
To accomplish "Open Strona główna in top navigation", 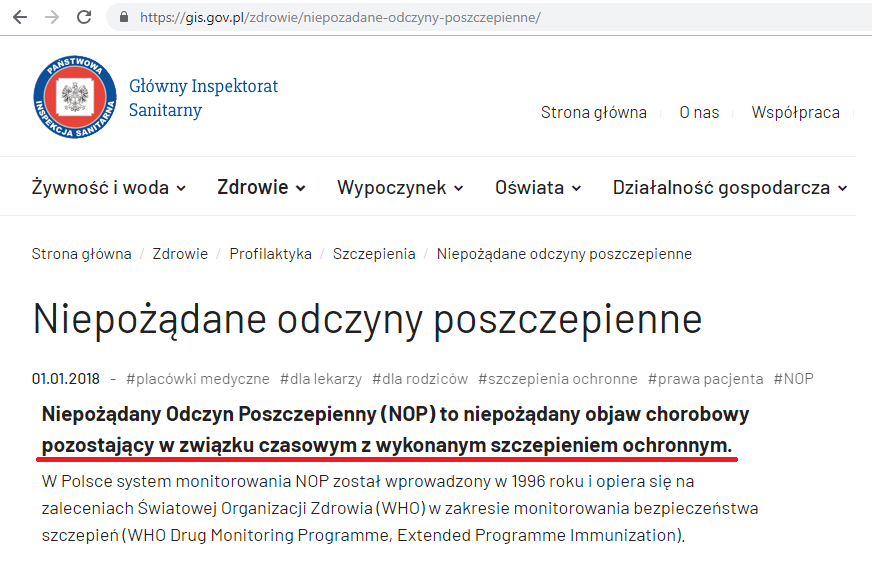I will [x=593, y=112].
